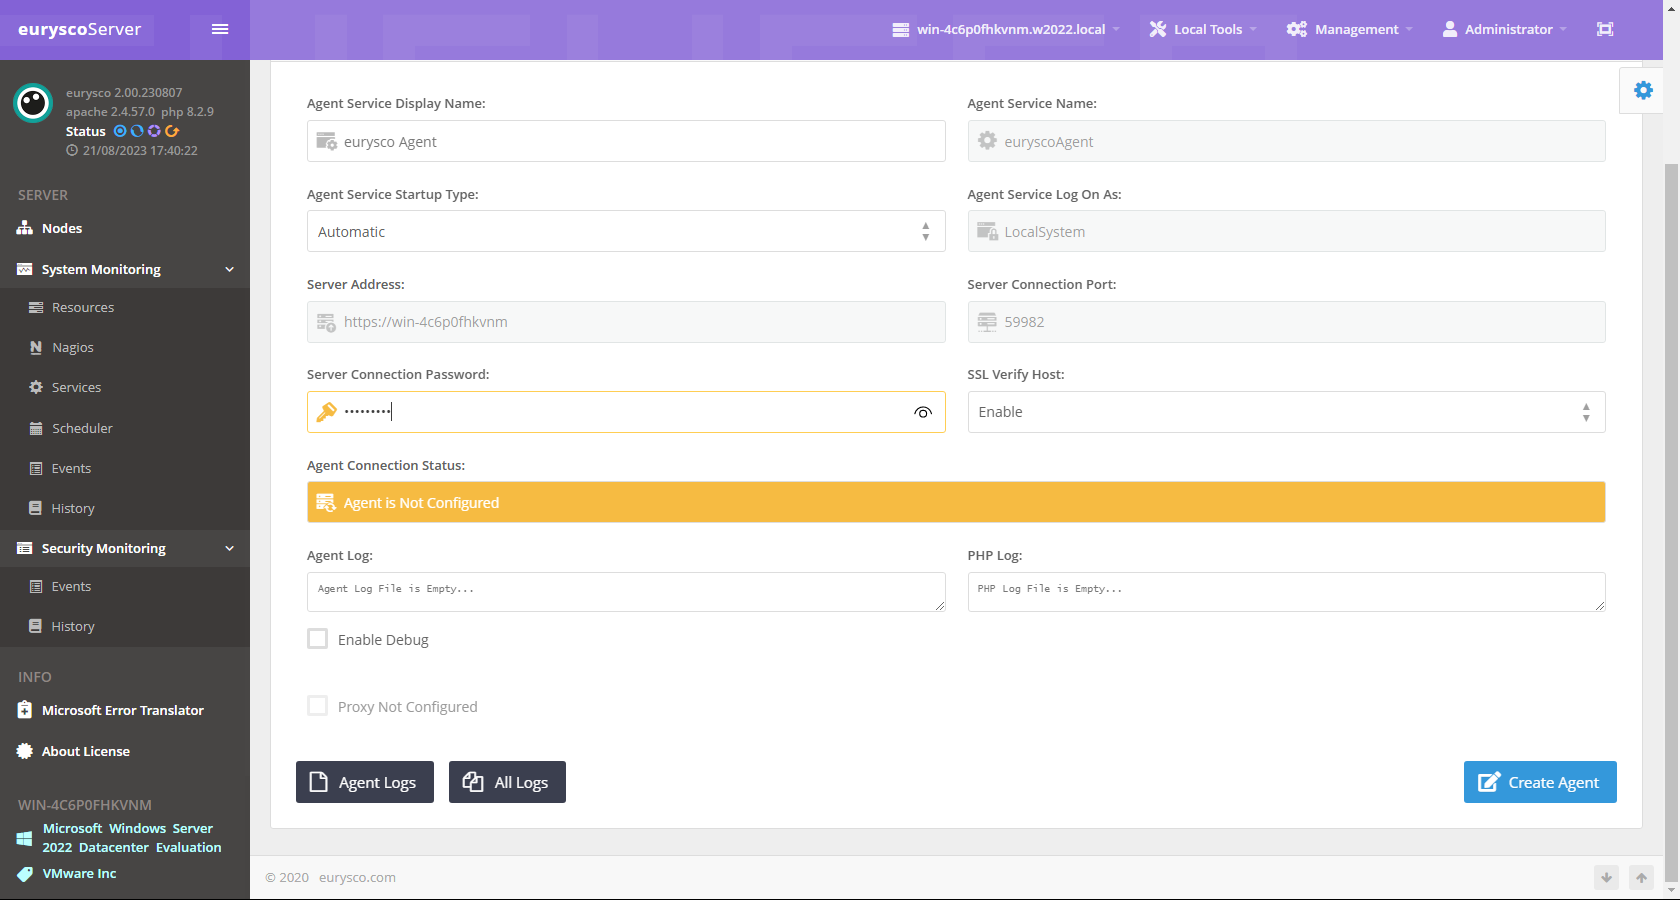This screenshot has width=1680, height=900.
Task: Click the Microsoft Error Translator icon
Action: click(x=25, y=710)
